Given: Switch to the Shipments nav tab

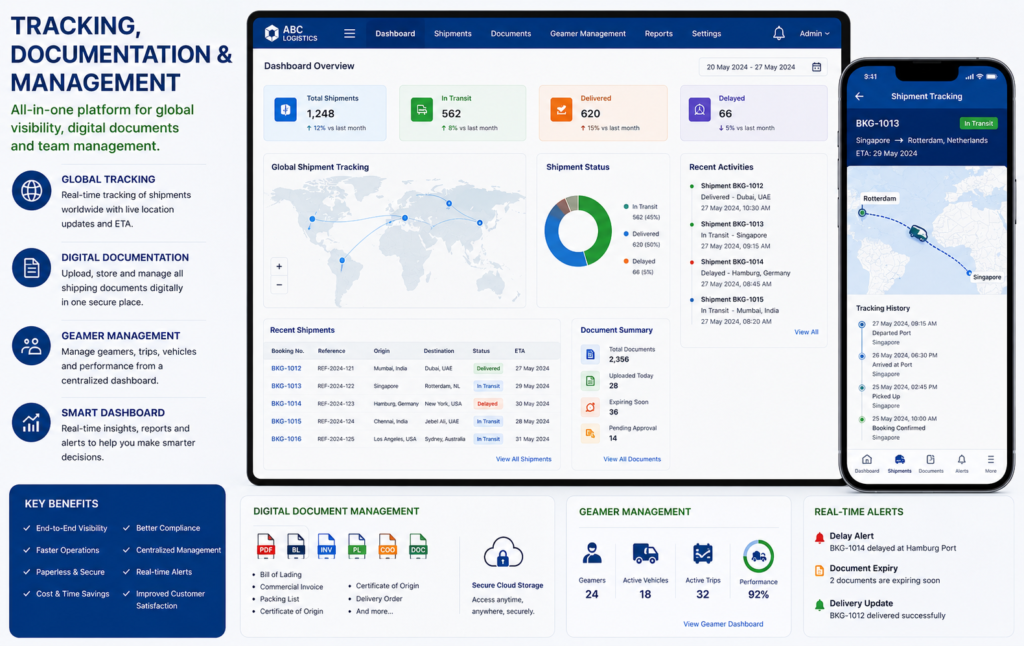Looking at the screenshot, I should 453,33.
